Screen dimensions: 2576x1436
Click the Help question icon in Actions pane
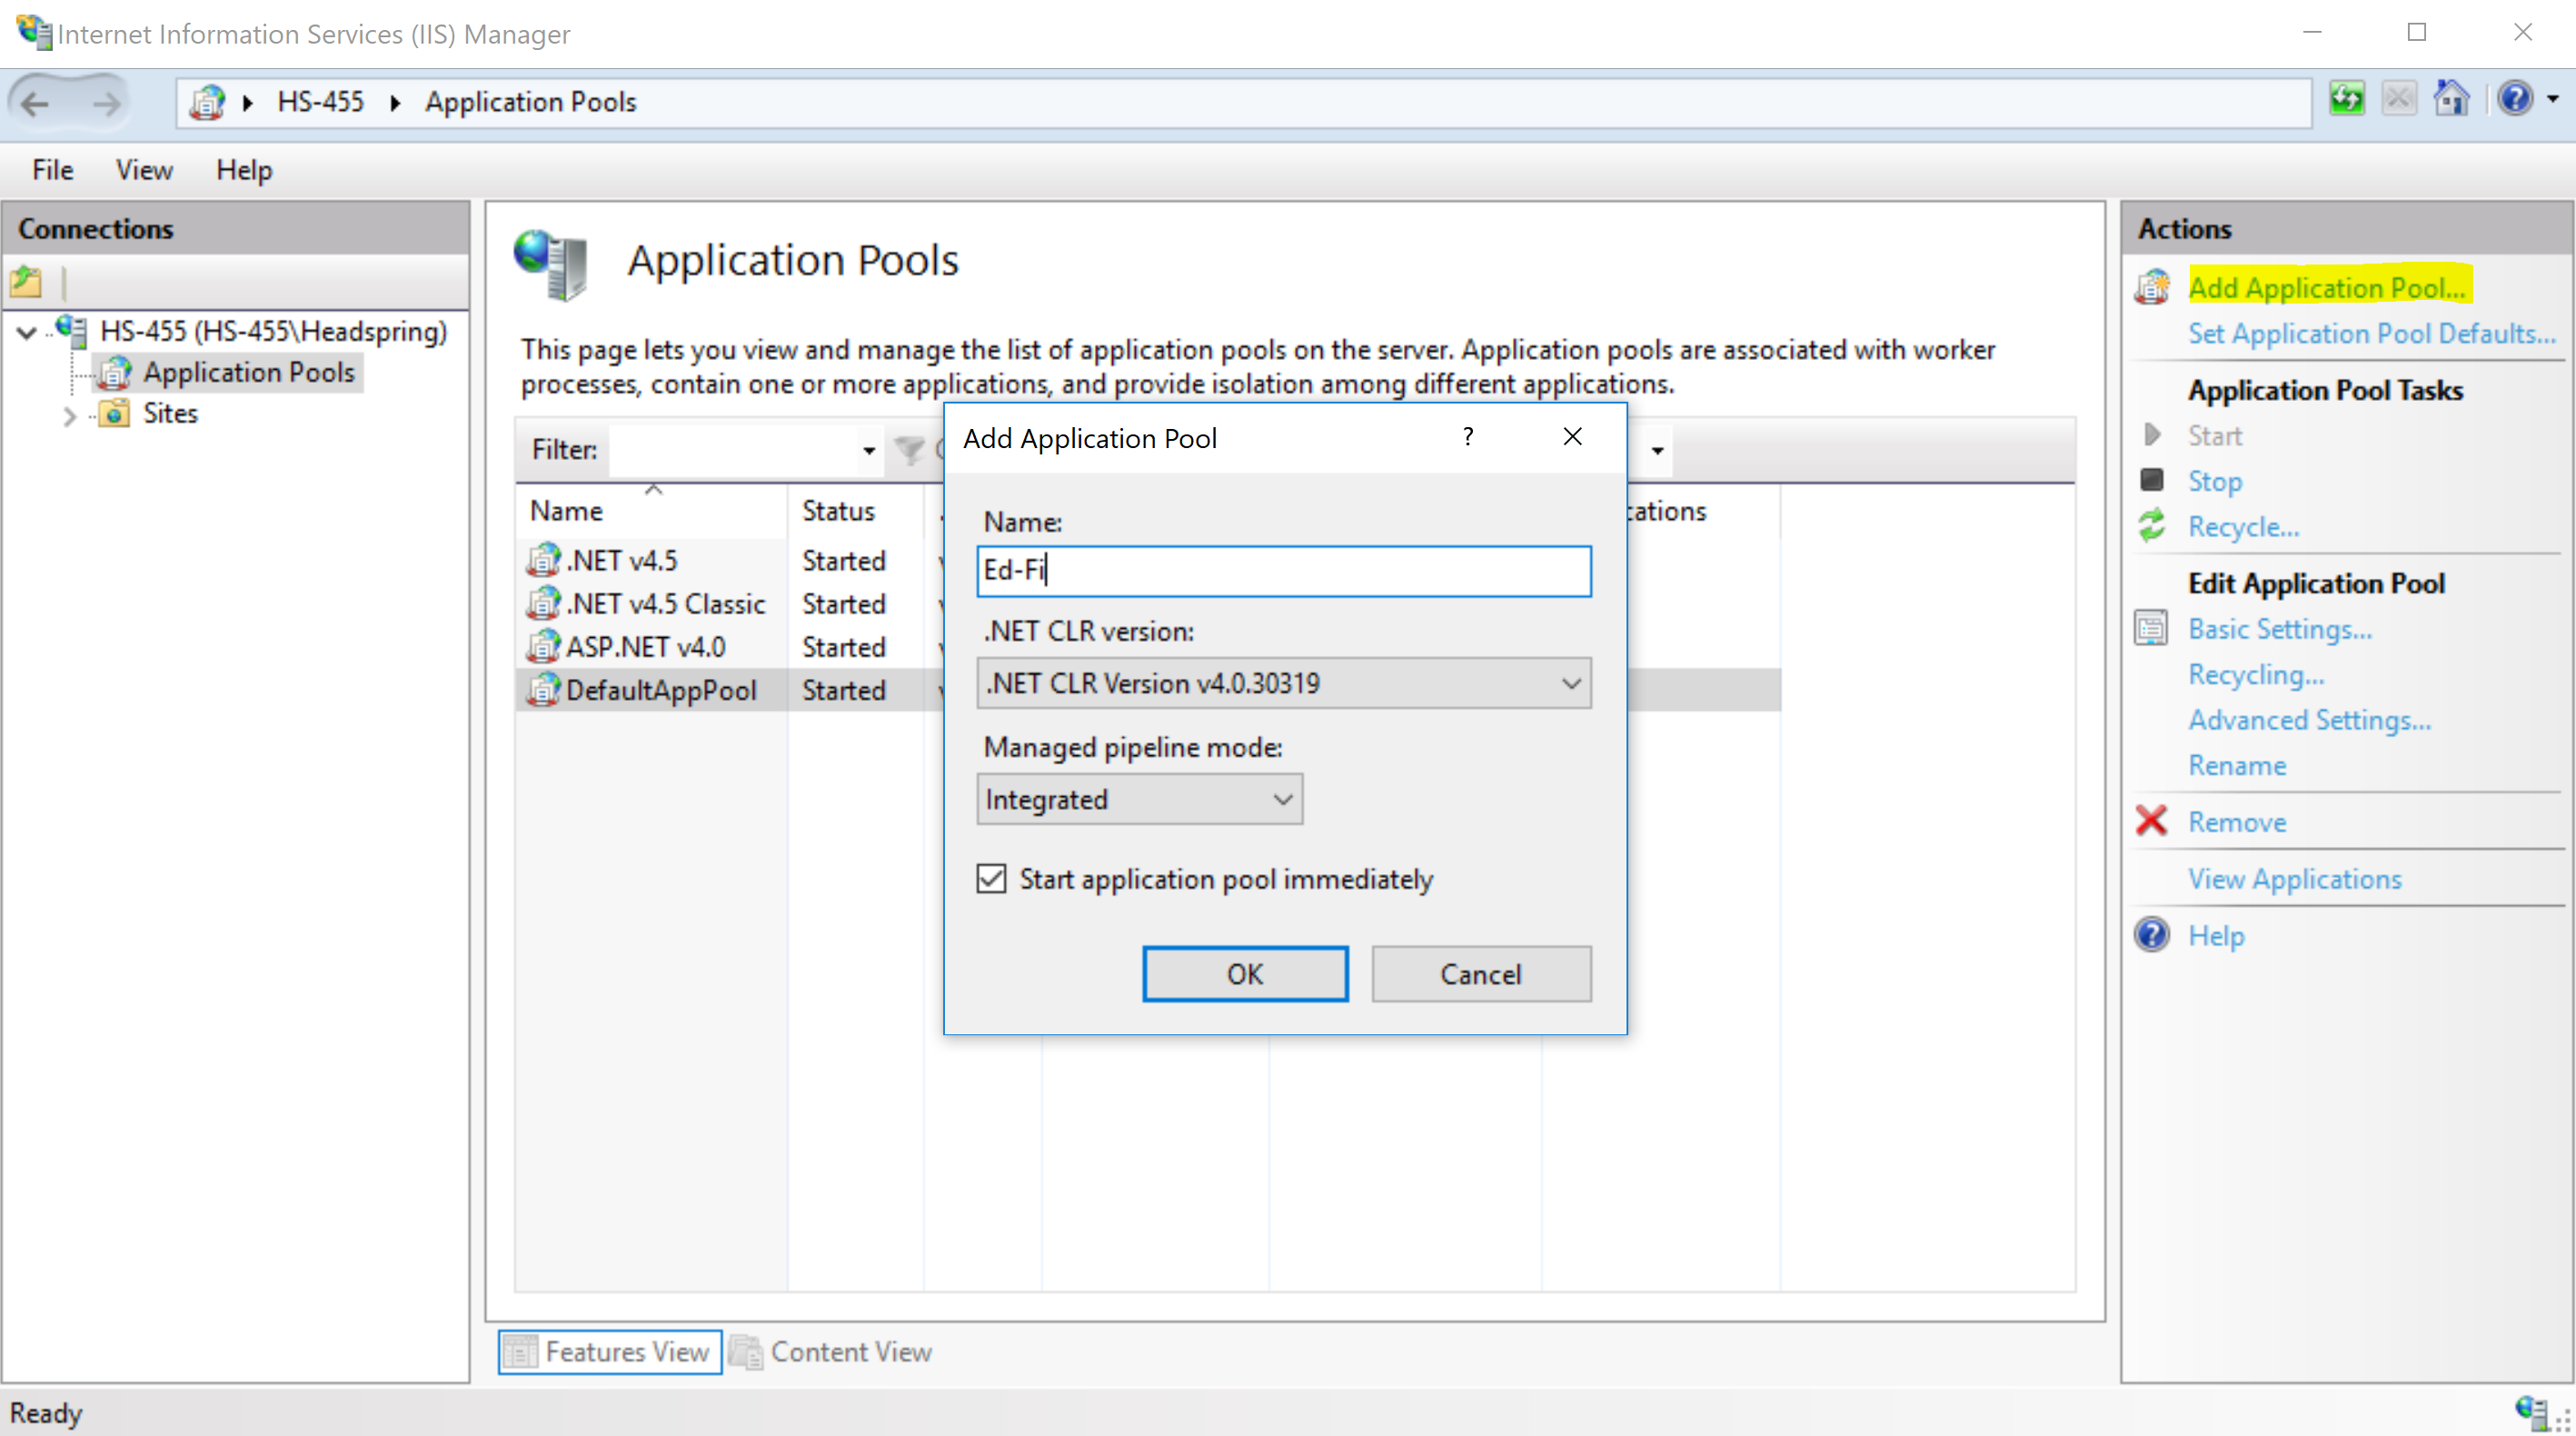pyautogui.click(x=2152, y=935)
